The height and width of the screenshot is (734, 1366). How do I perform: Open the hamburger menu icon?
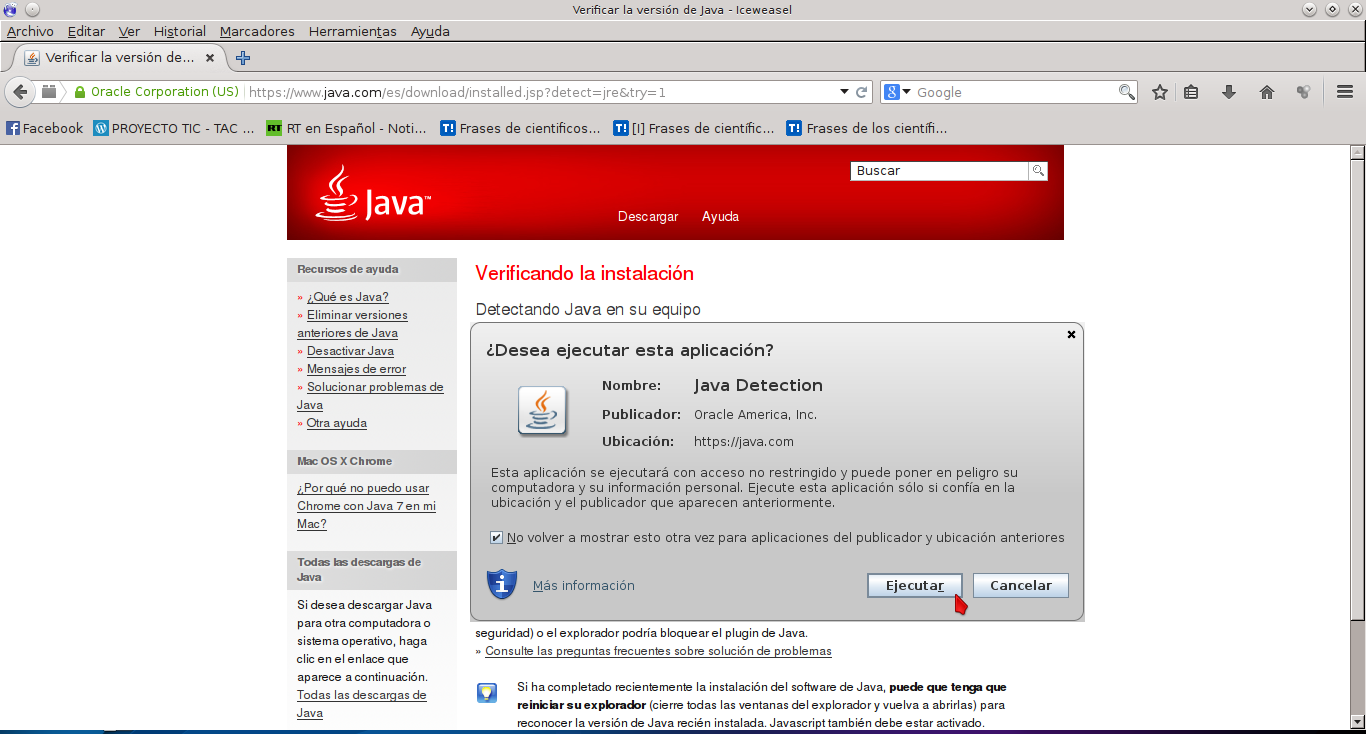pos(1345,92)
